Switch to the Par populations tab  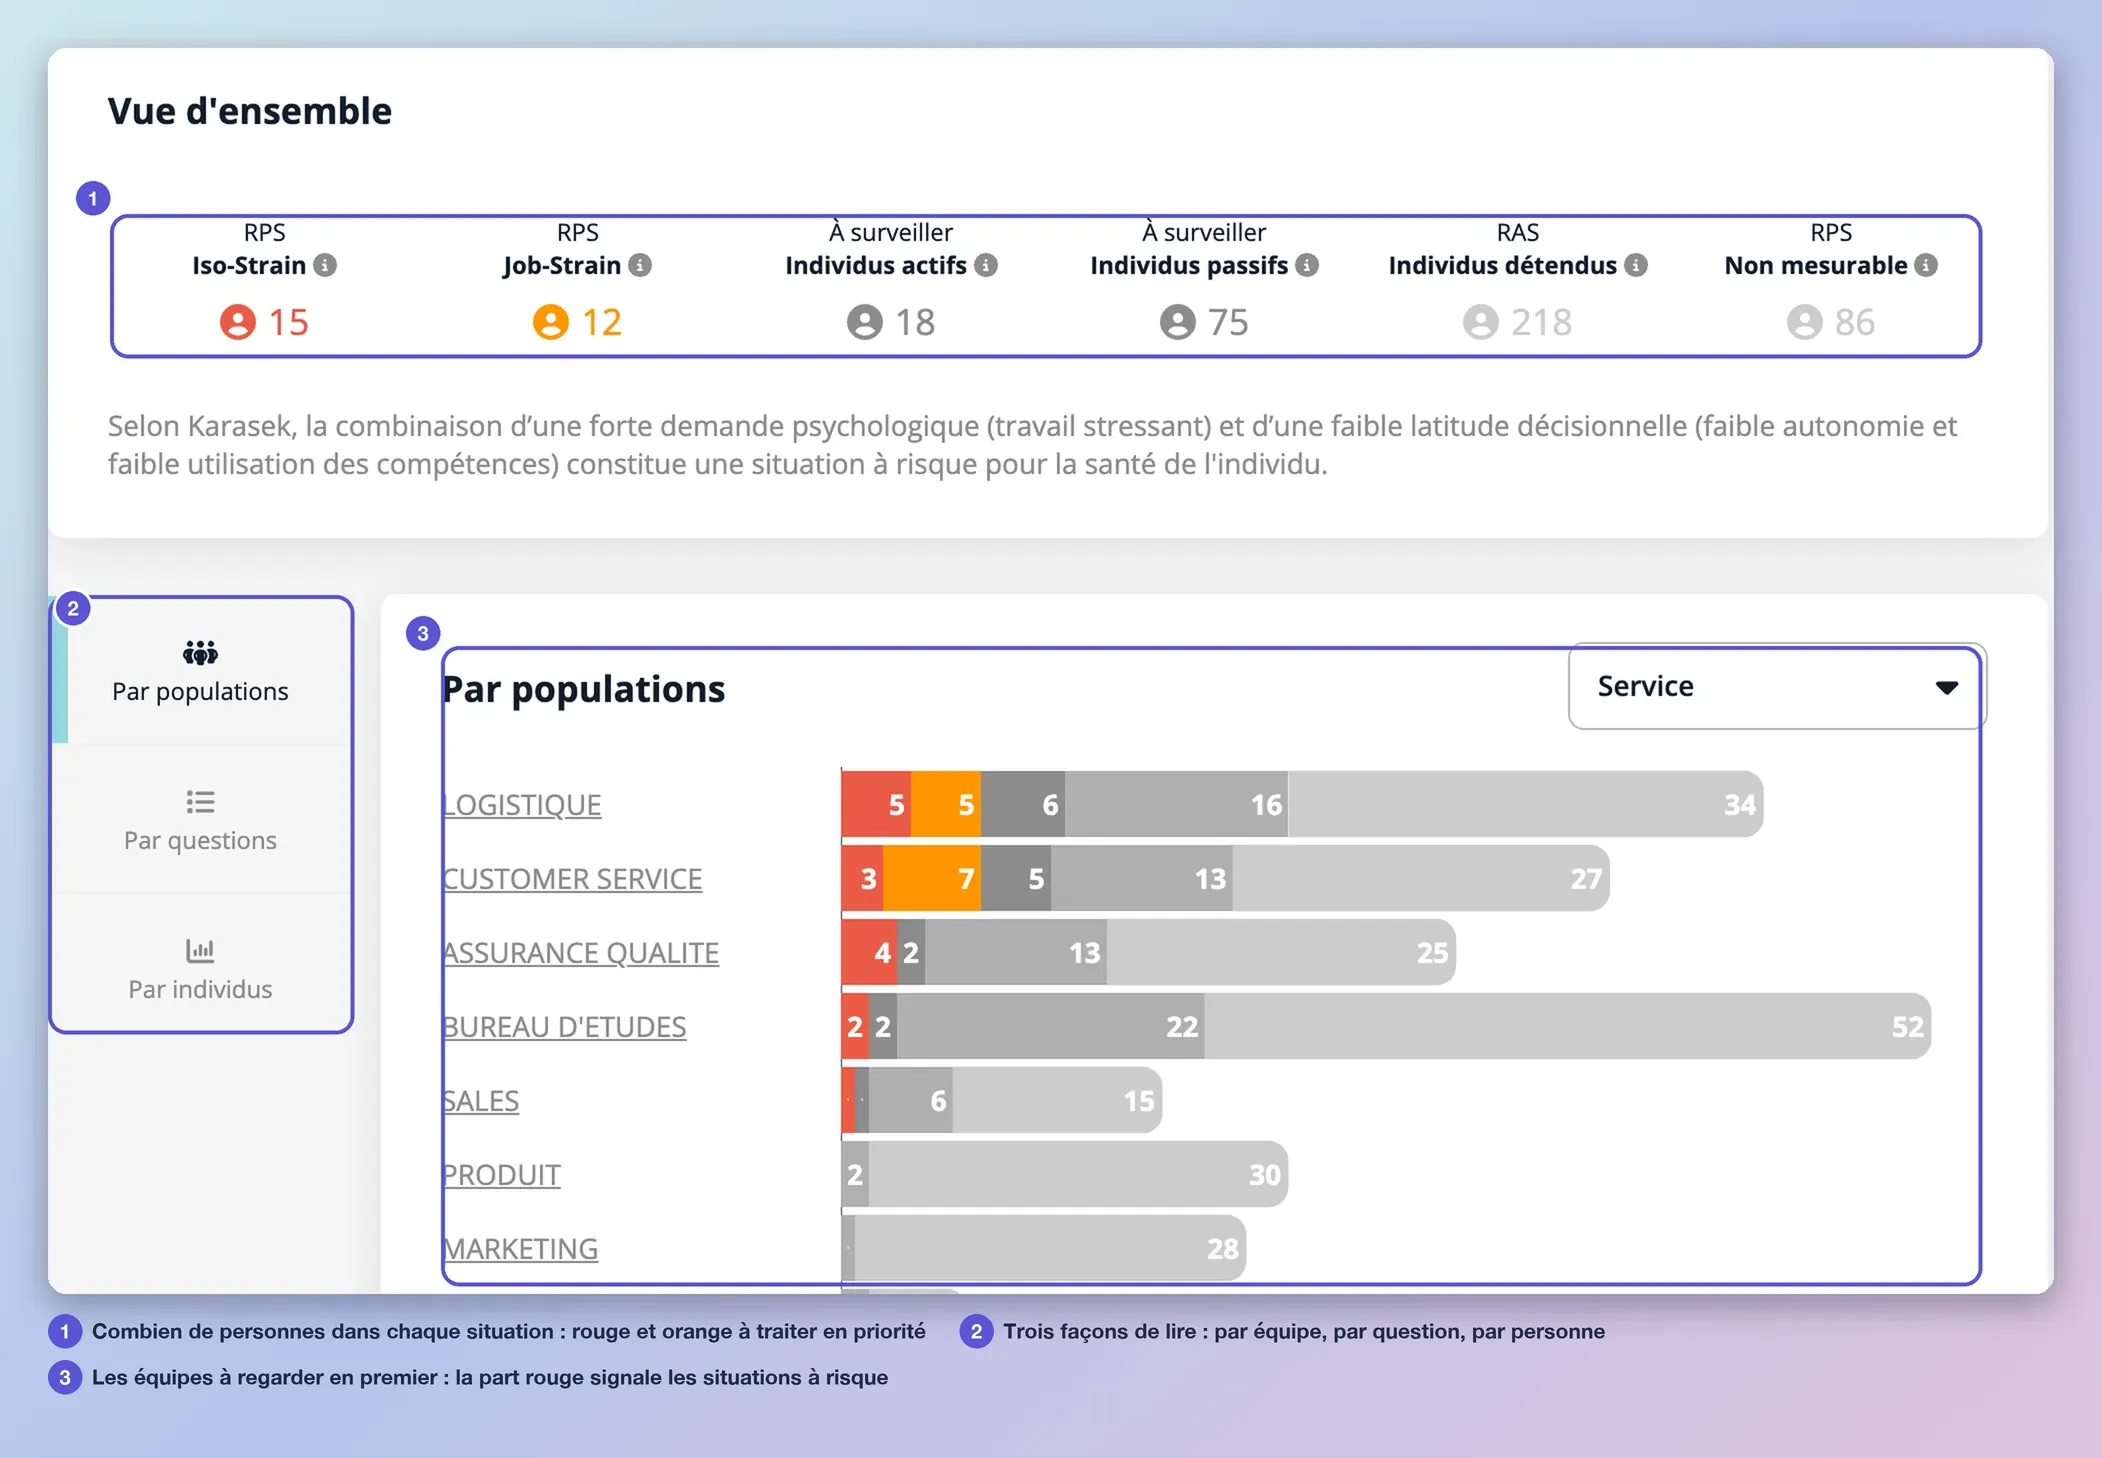tap(202, 670)
